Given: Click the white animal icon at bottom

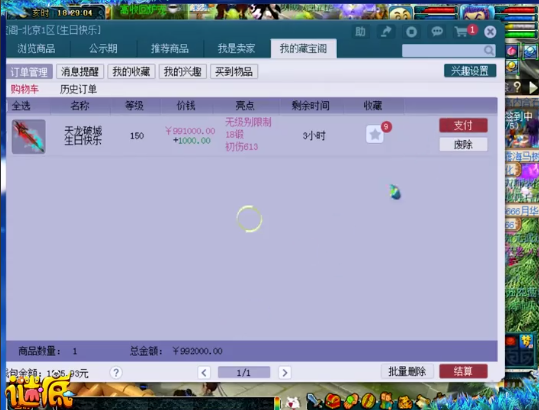Looking at the screenshot, I should [293, 403].
